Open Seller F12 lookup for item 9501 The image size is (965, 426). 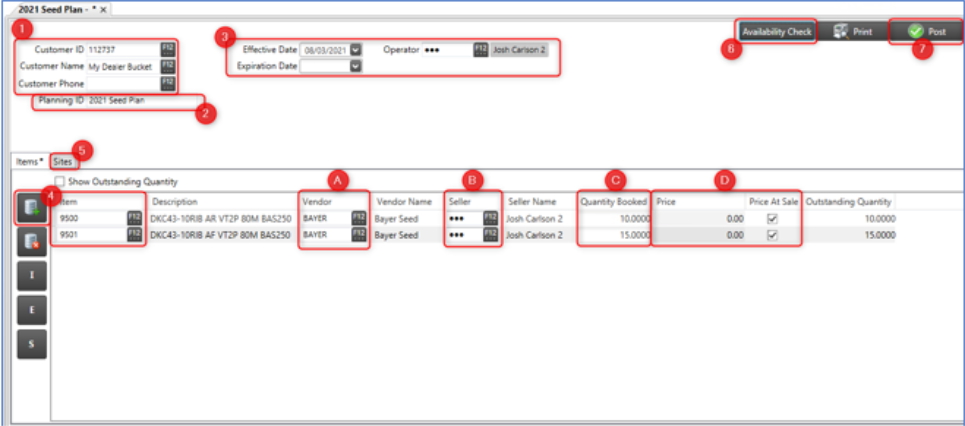(490, 235)
